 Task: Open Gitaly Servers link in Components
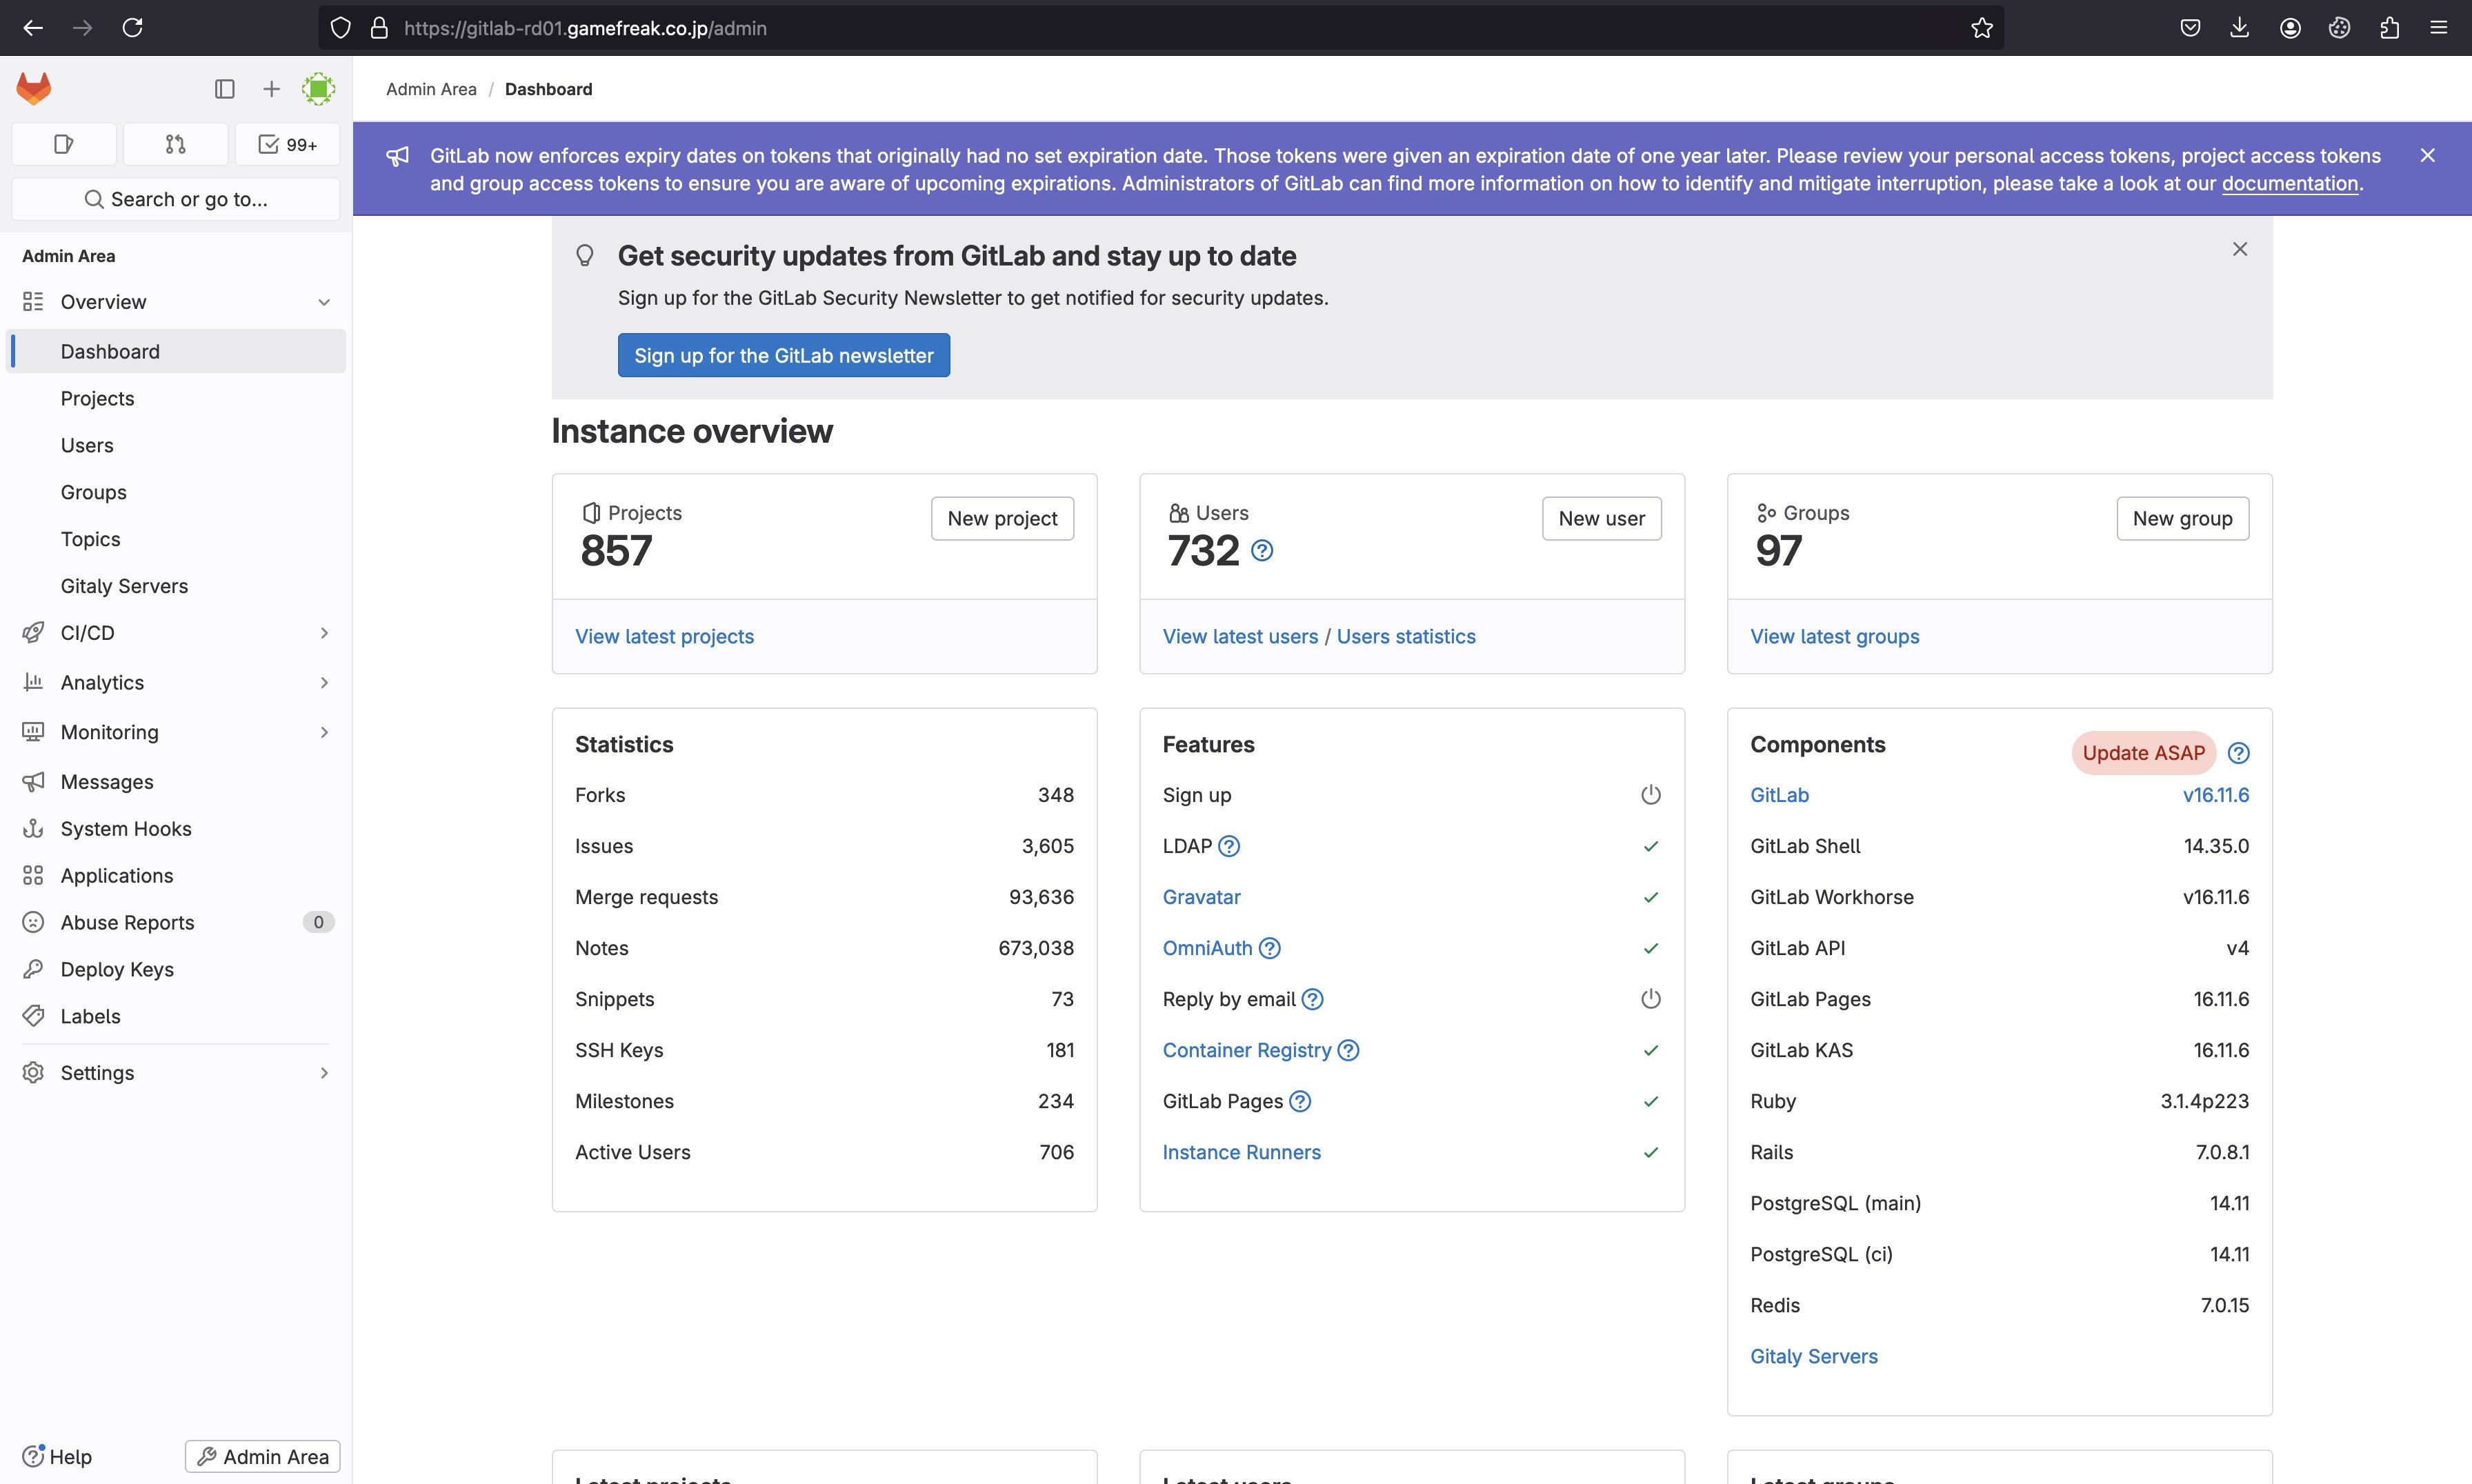[1814, 1356]
